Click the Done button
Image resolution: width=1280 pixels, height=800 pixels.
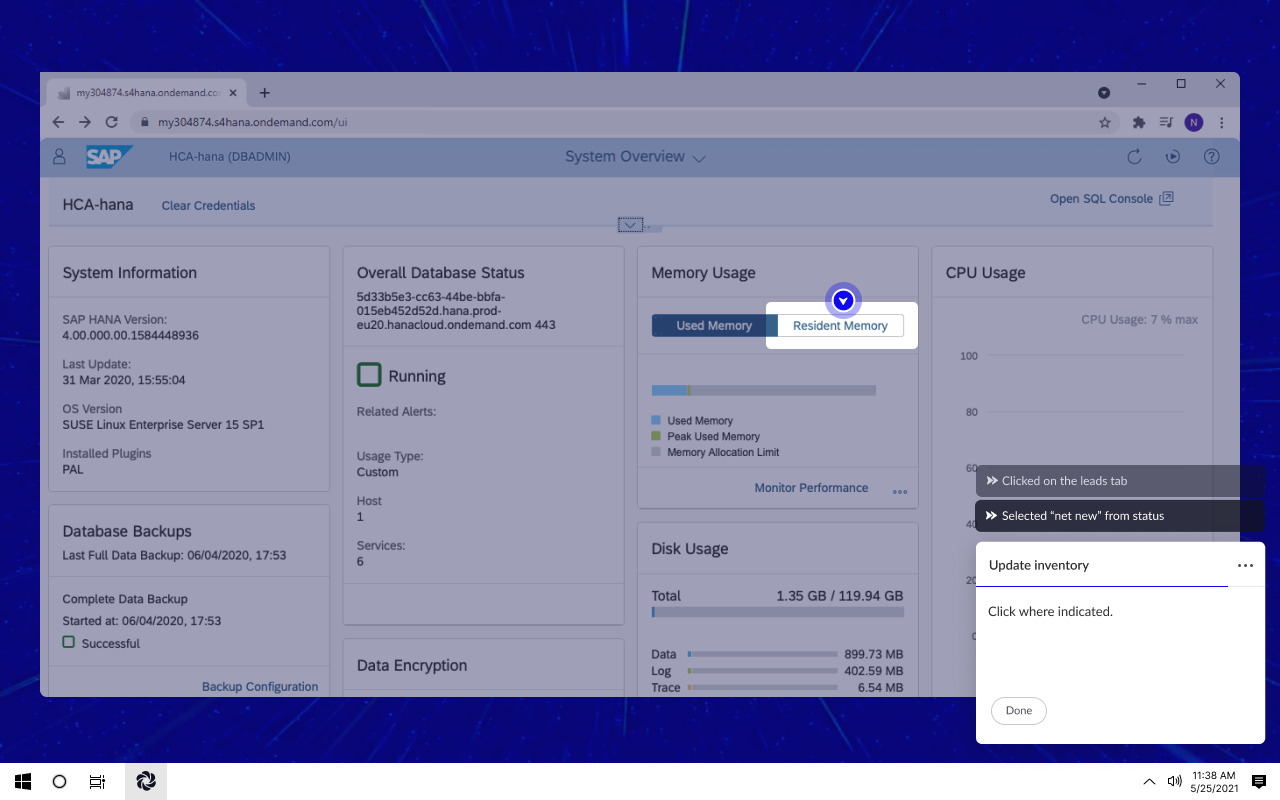coord(1018,710)
